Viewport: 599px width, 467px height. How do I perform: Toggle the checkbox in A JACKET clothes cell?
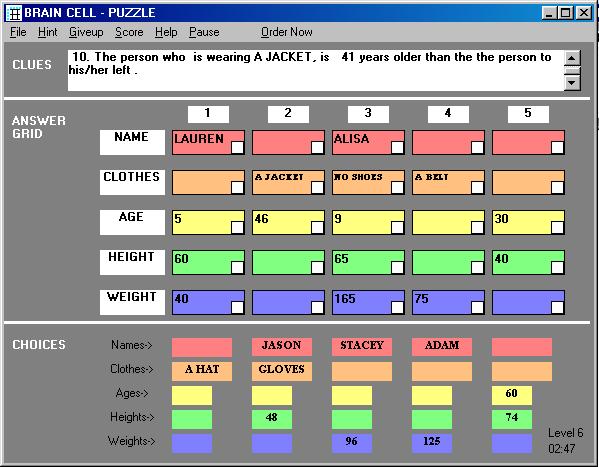point(317,187)
